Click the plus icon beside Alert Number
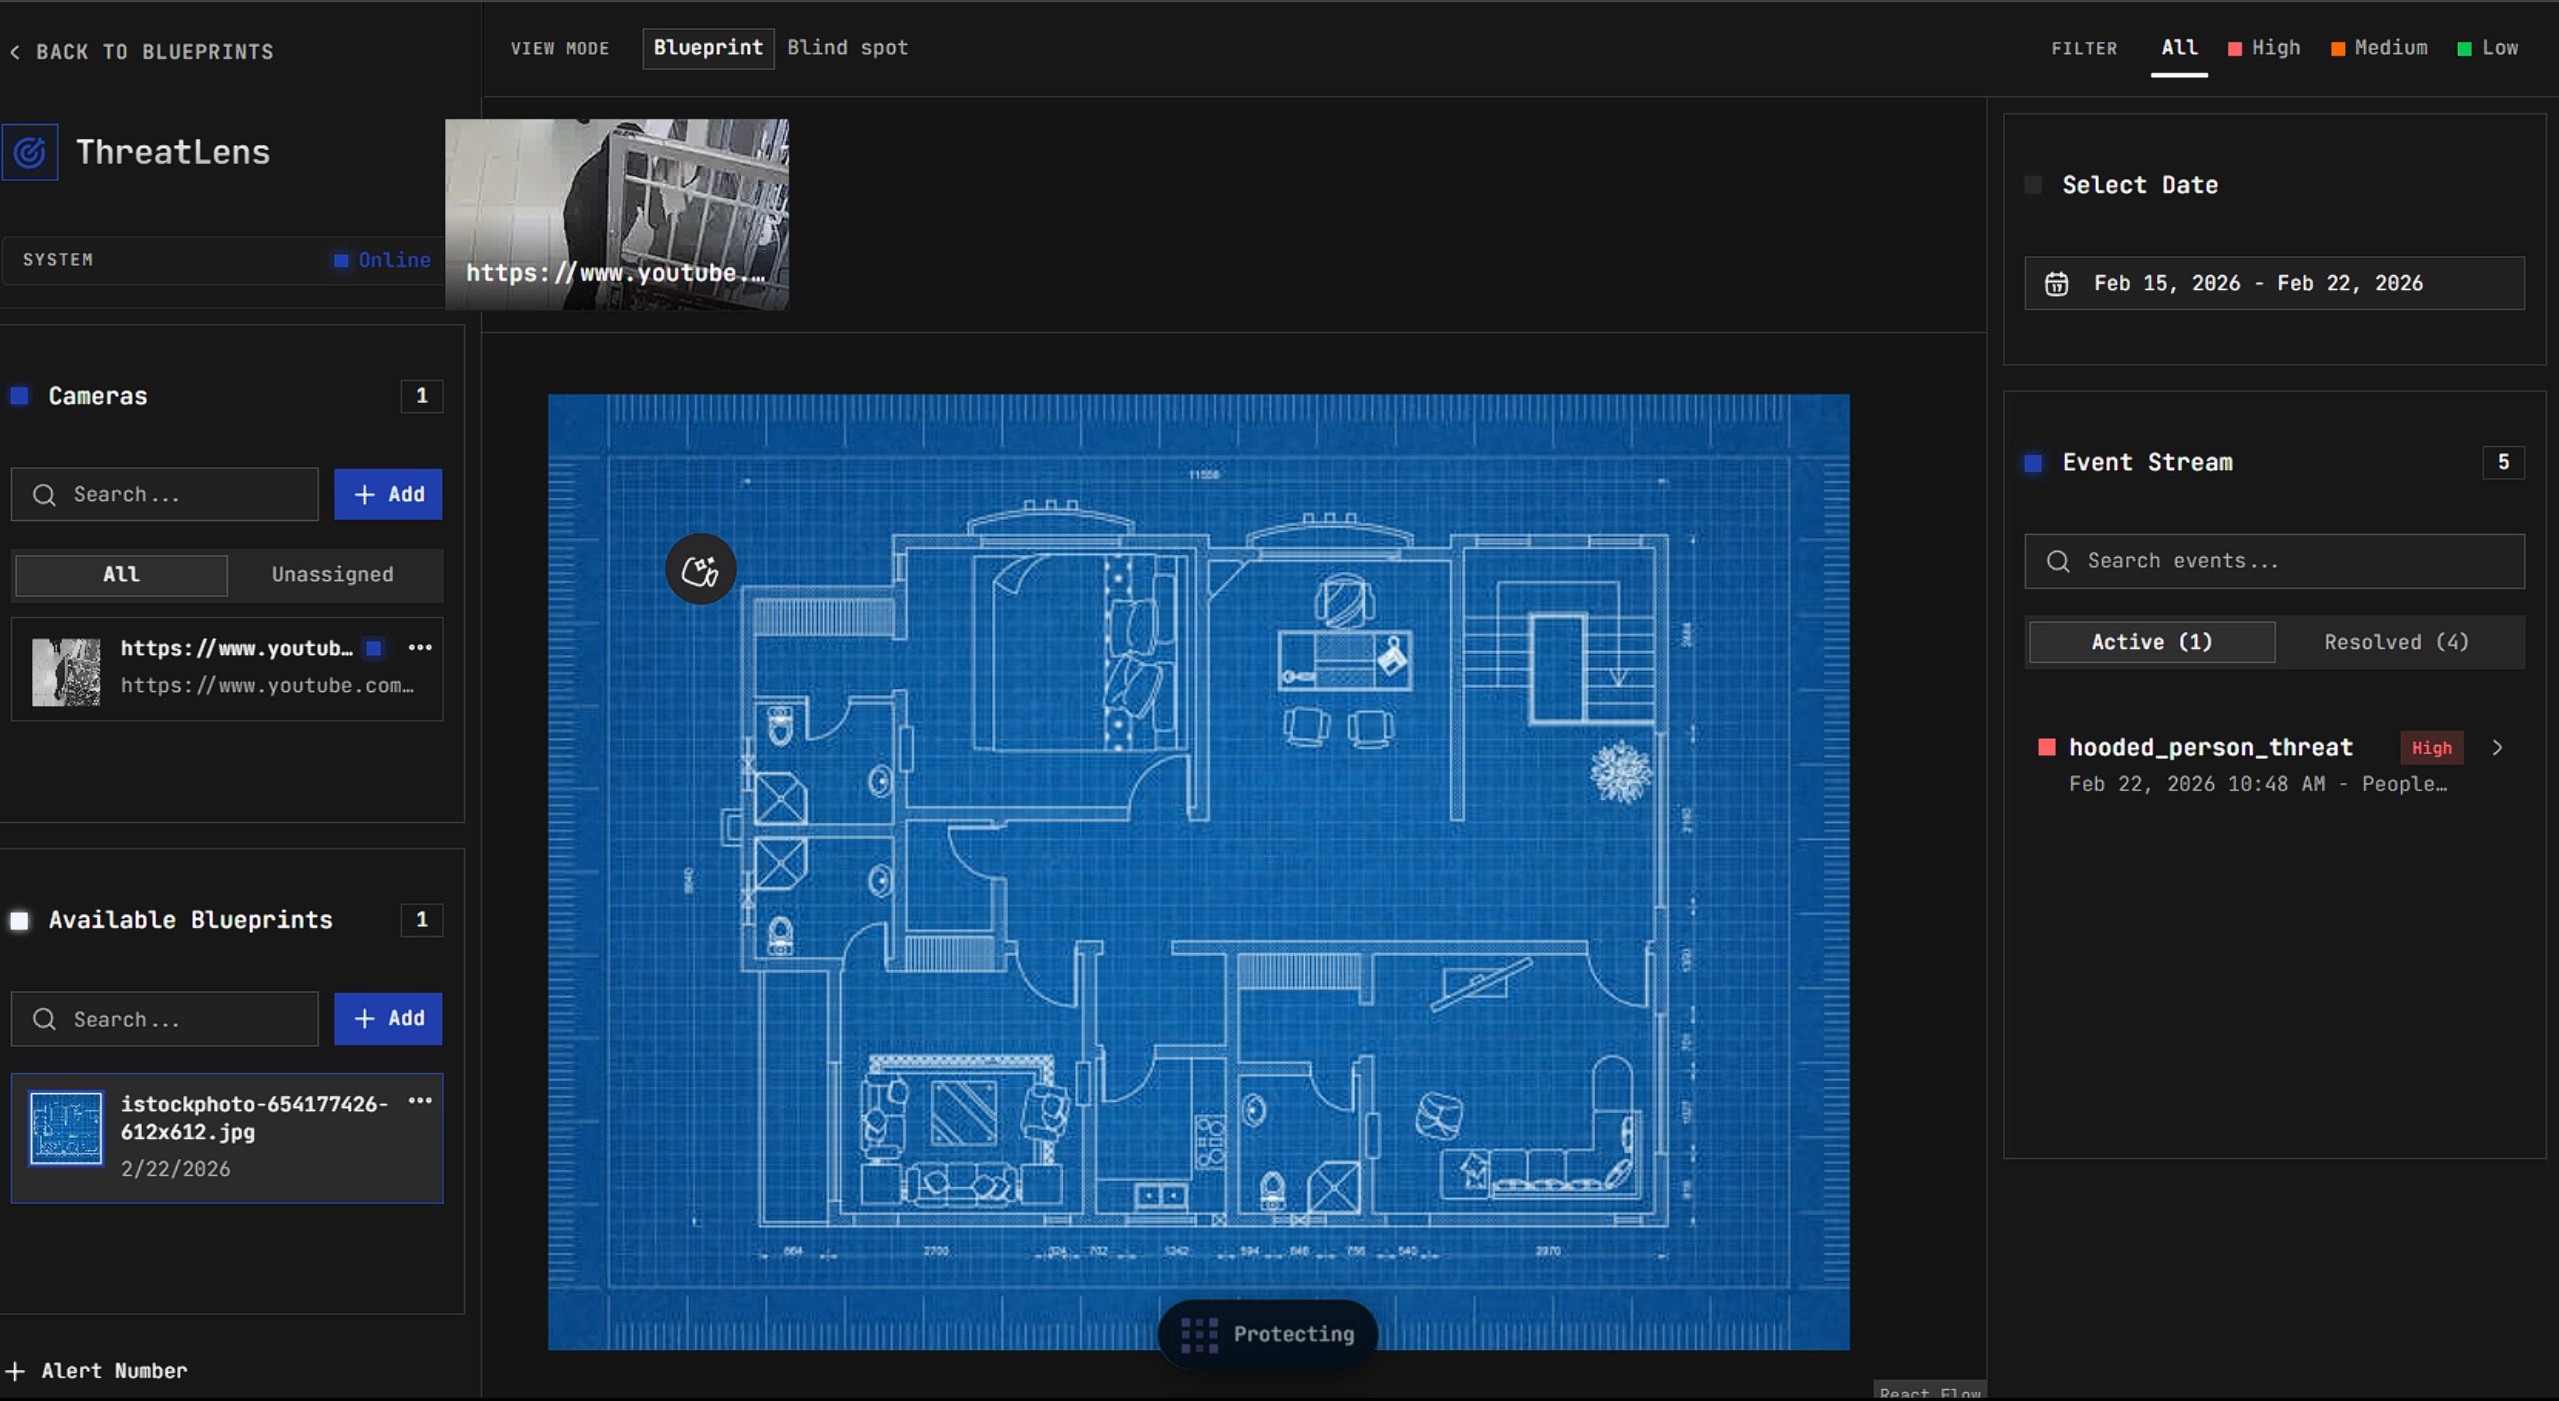Screen dimensions: 2559x1401 15,1371
